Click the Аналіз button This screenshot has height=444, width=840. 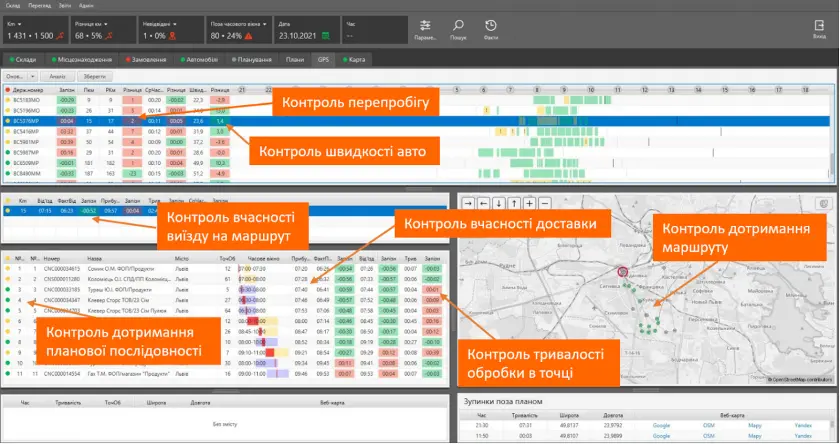click(x=57, y=75)
